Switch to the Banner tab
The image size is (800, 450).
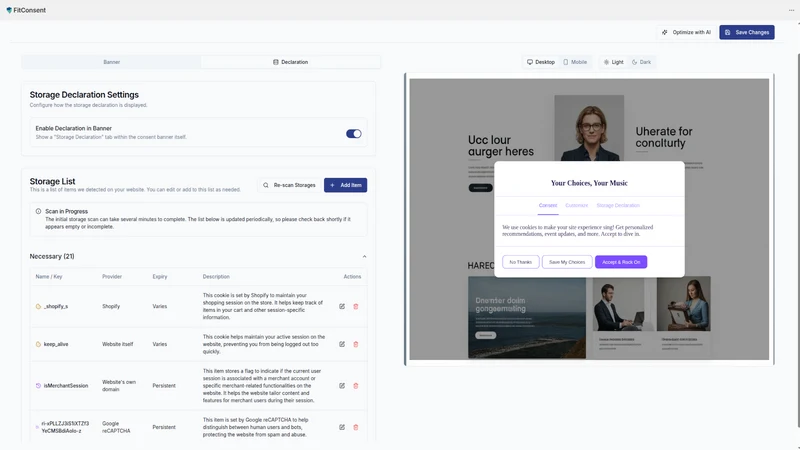pos(111,62)
